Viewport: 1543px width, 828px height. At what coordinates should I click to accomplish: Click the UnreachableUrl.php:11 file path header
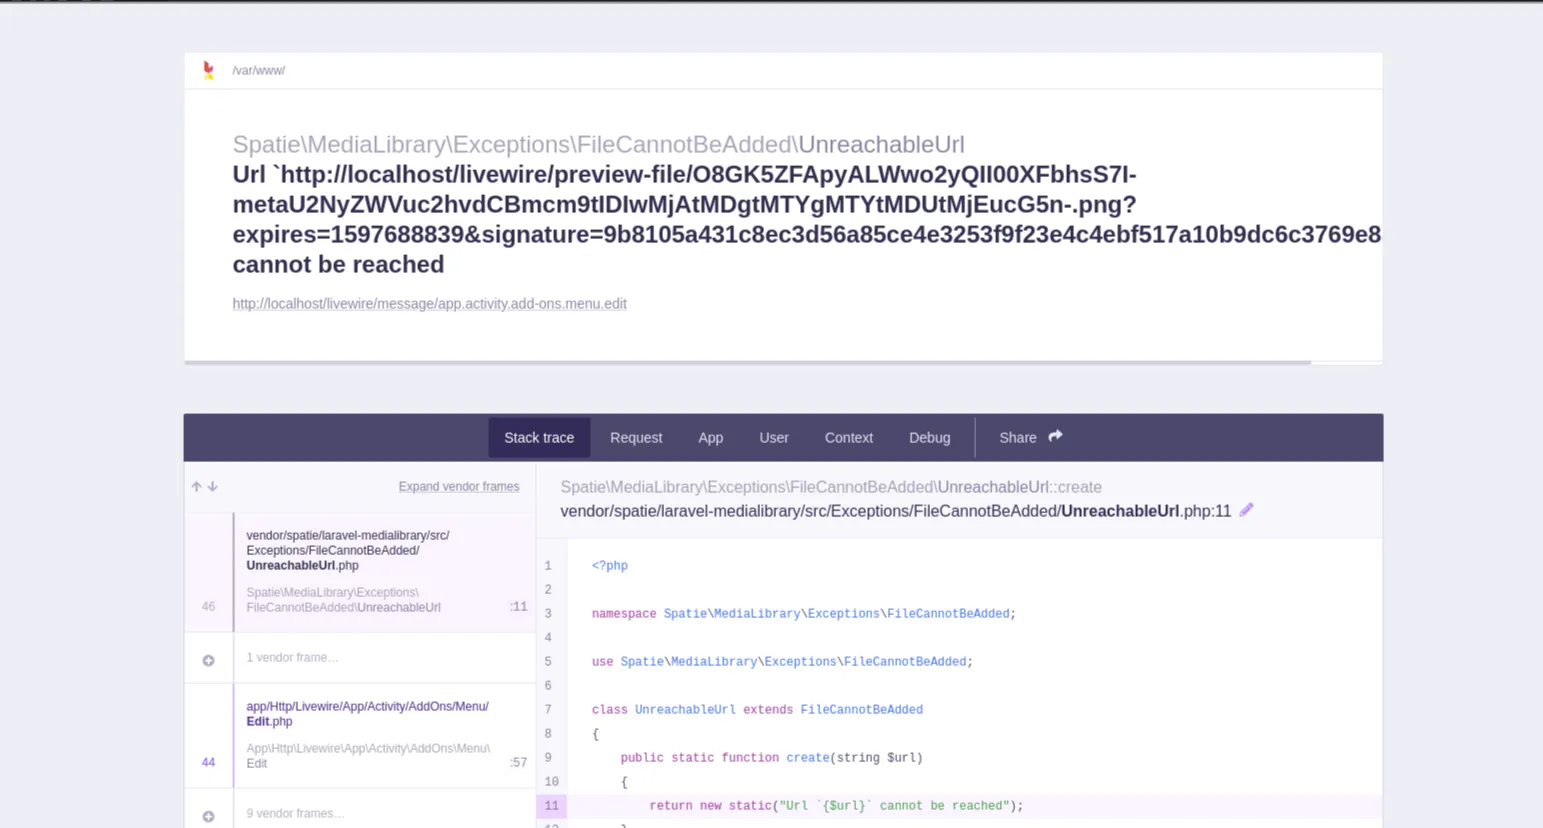coord(895,511)
